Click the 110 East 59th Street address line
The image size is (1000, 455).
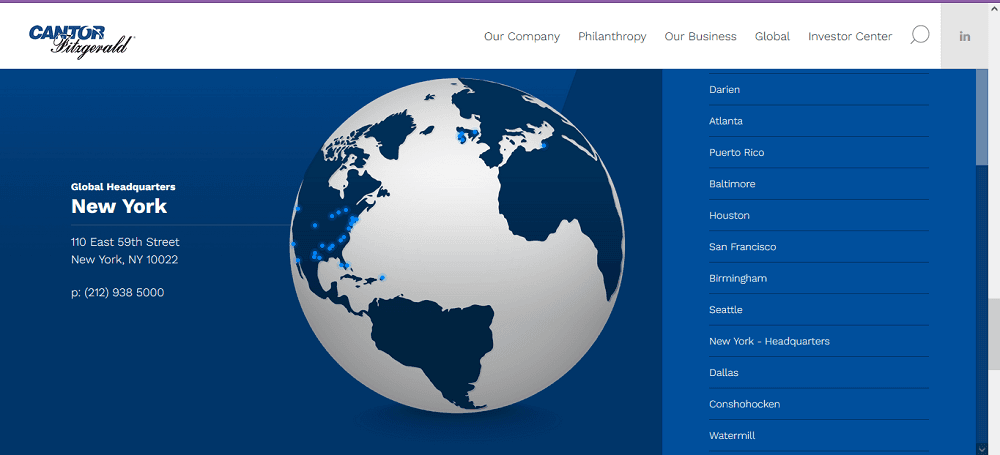[x=125, y=242]
